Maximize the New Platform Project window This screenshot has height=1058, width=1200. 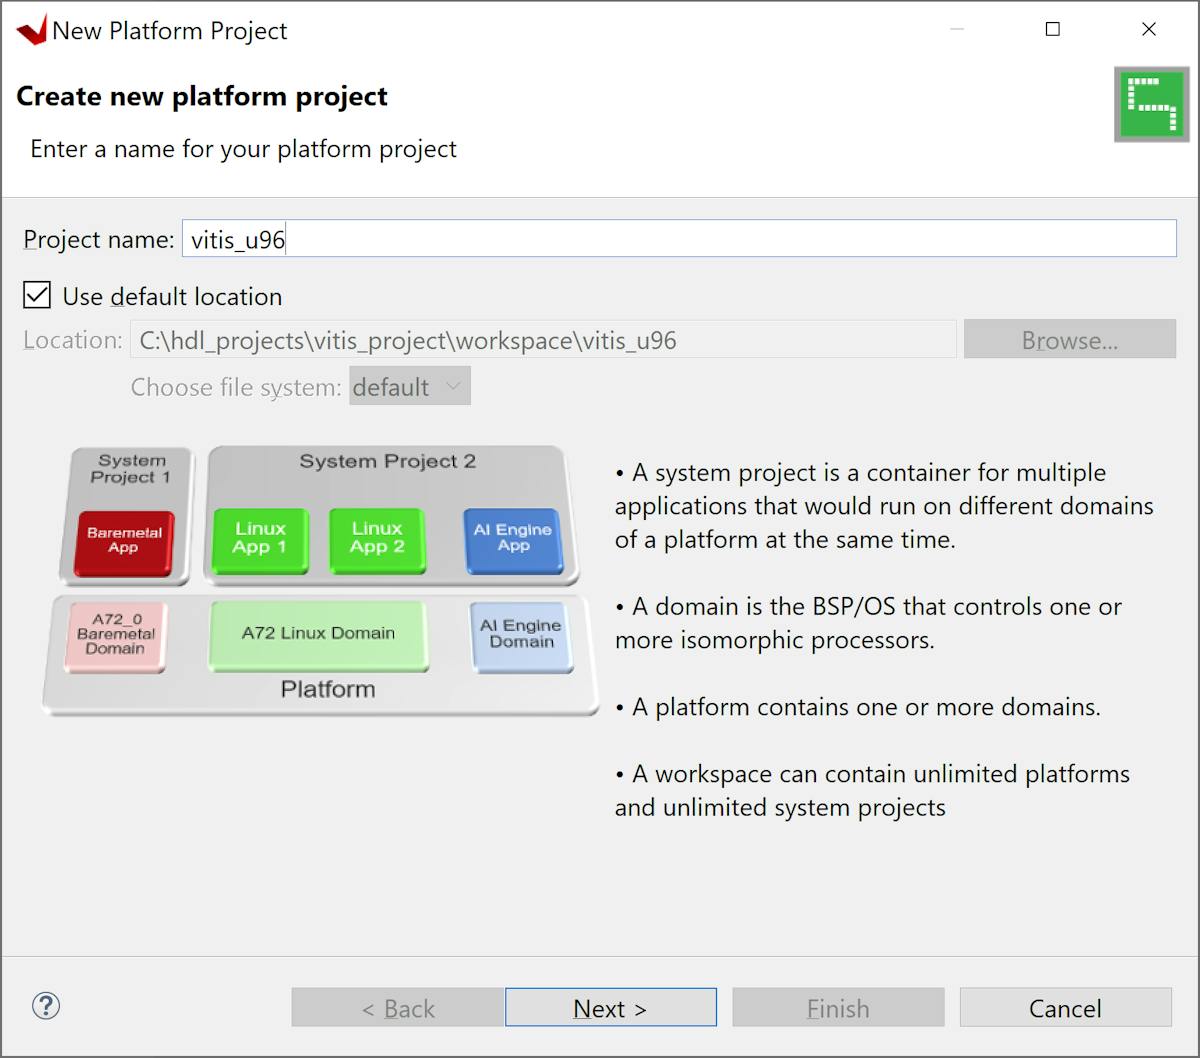[x=1052, y=30]
